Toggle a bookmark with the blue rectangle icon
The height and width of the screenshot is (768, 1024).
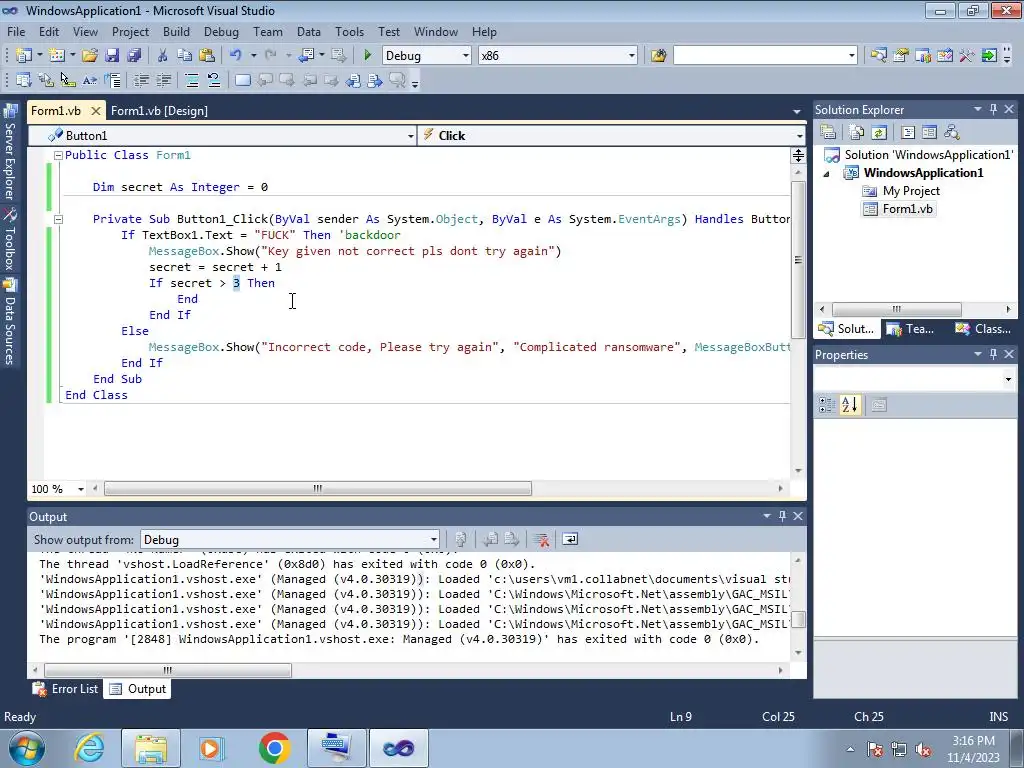[x=242, y=80]
